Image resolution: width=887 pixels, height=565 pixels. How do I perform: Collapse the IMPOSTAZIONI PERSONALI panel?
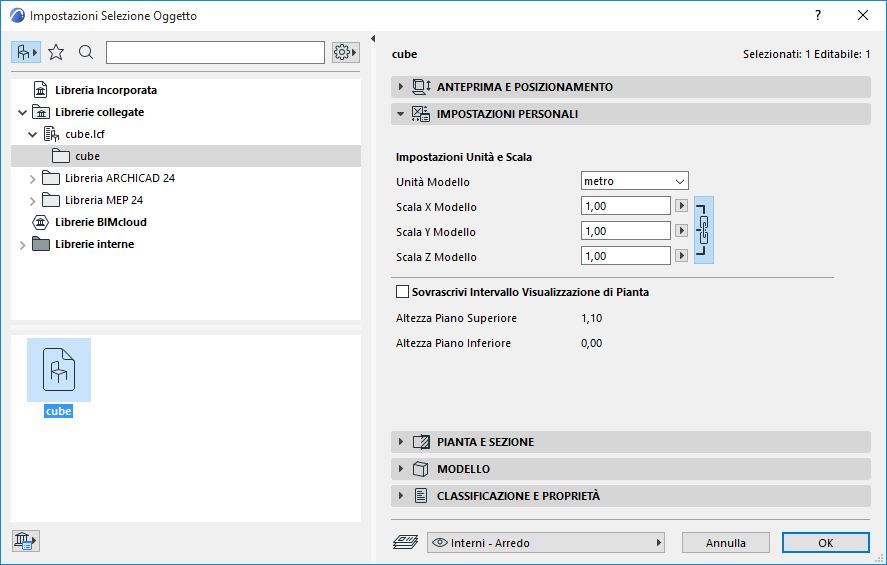coord(401,114)
